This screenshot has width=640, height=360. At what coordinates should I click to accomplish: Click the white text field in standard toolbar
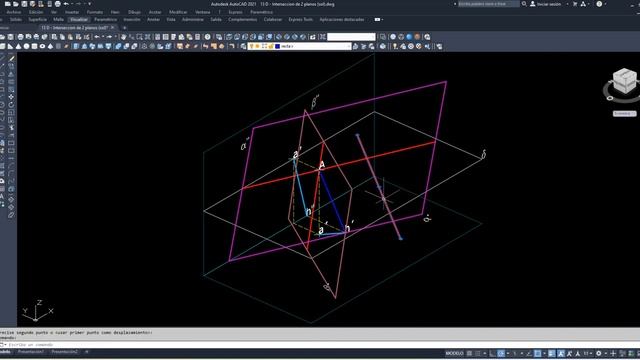point(351,37)
